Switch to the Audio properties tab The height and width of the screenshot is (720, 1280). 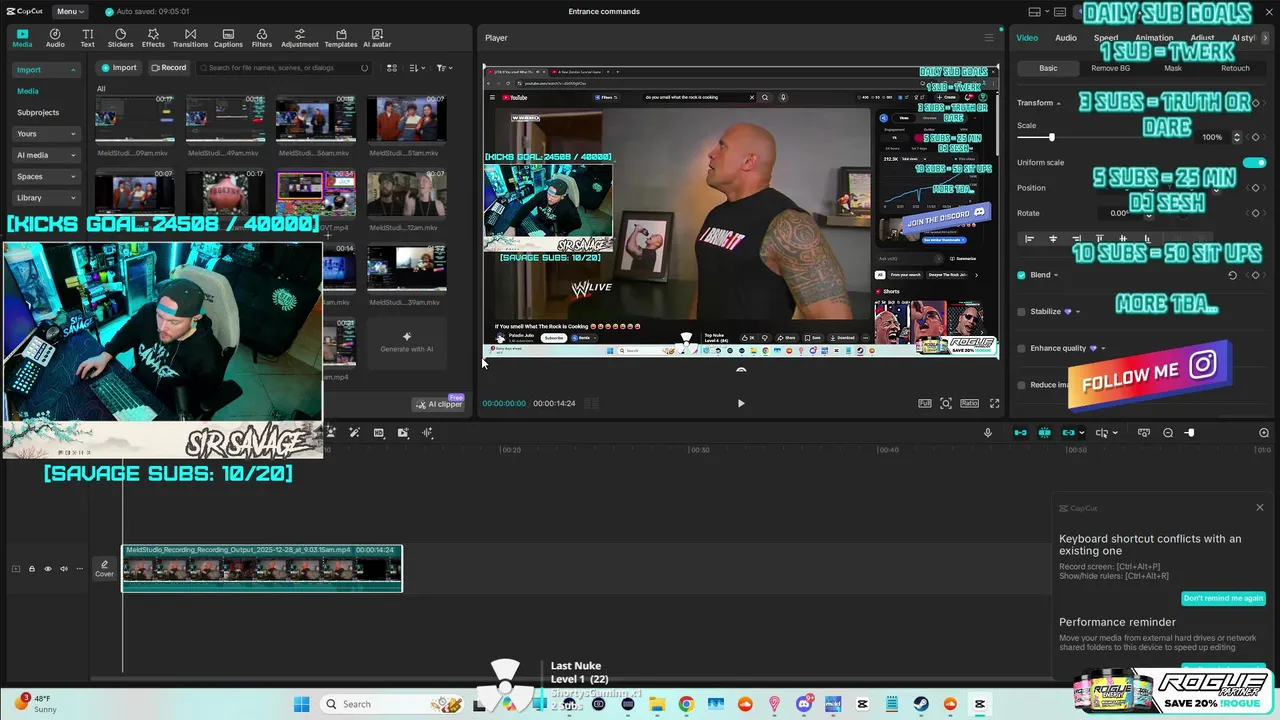[x=1066, y=38]
